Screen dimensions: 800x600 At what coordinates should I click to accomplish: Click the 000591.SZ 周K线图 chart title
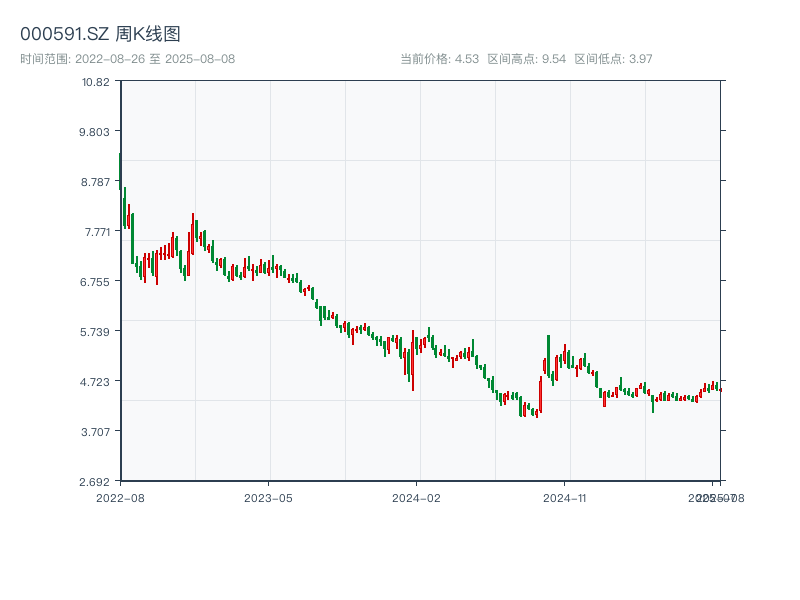pyautogui.click(x=100, y=34)
